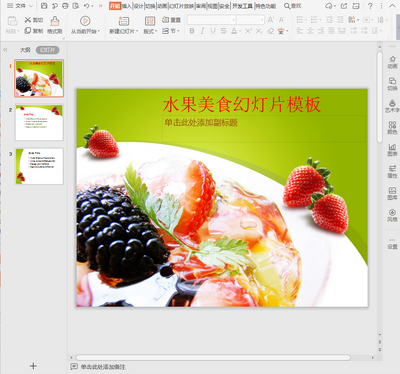Click the Subscript X₂ icon

tap(259, 31)
